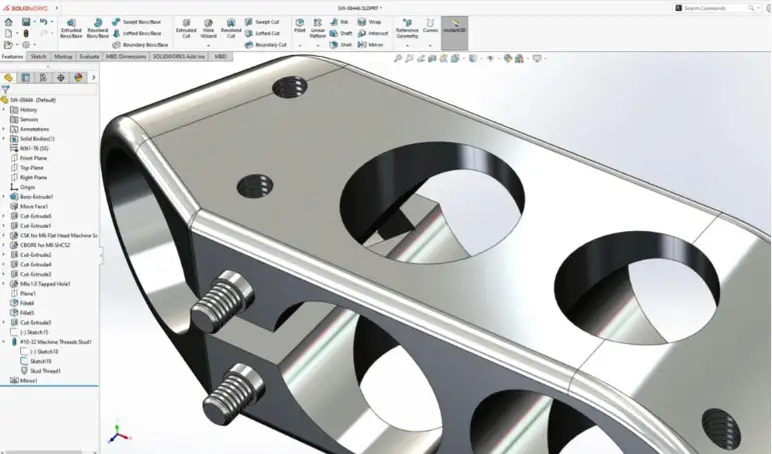The width and height of the screenshot is (772, 454).
Task: Select the Extruded Boss/Base tool
Action: point(71,29)
